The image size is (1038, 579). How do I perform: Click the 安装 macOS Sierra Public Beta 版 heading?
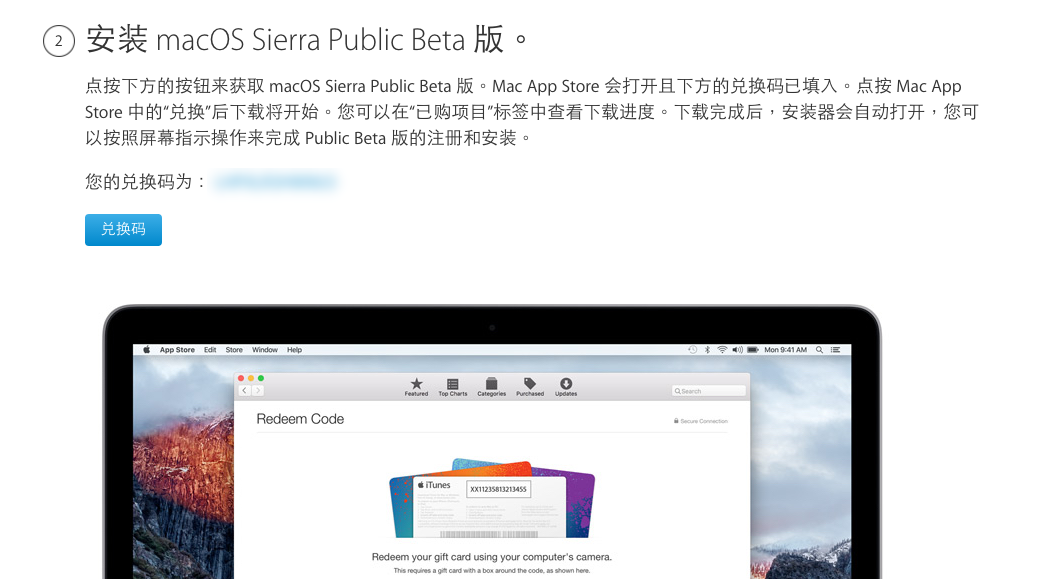[x=307, y=40]
